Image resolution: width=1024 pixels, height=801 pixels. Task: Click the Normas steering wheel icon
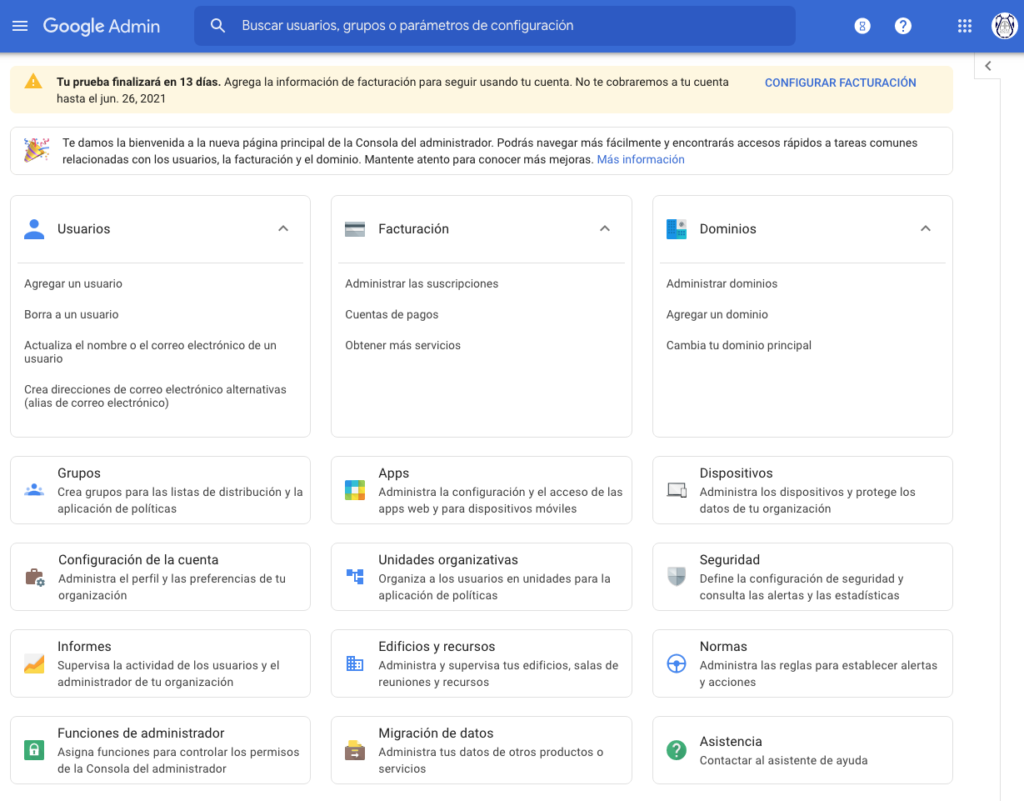pos(677,663)
